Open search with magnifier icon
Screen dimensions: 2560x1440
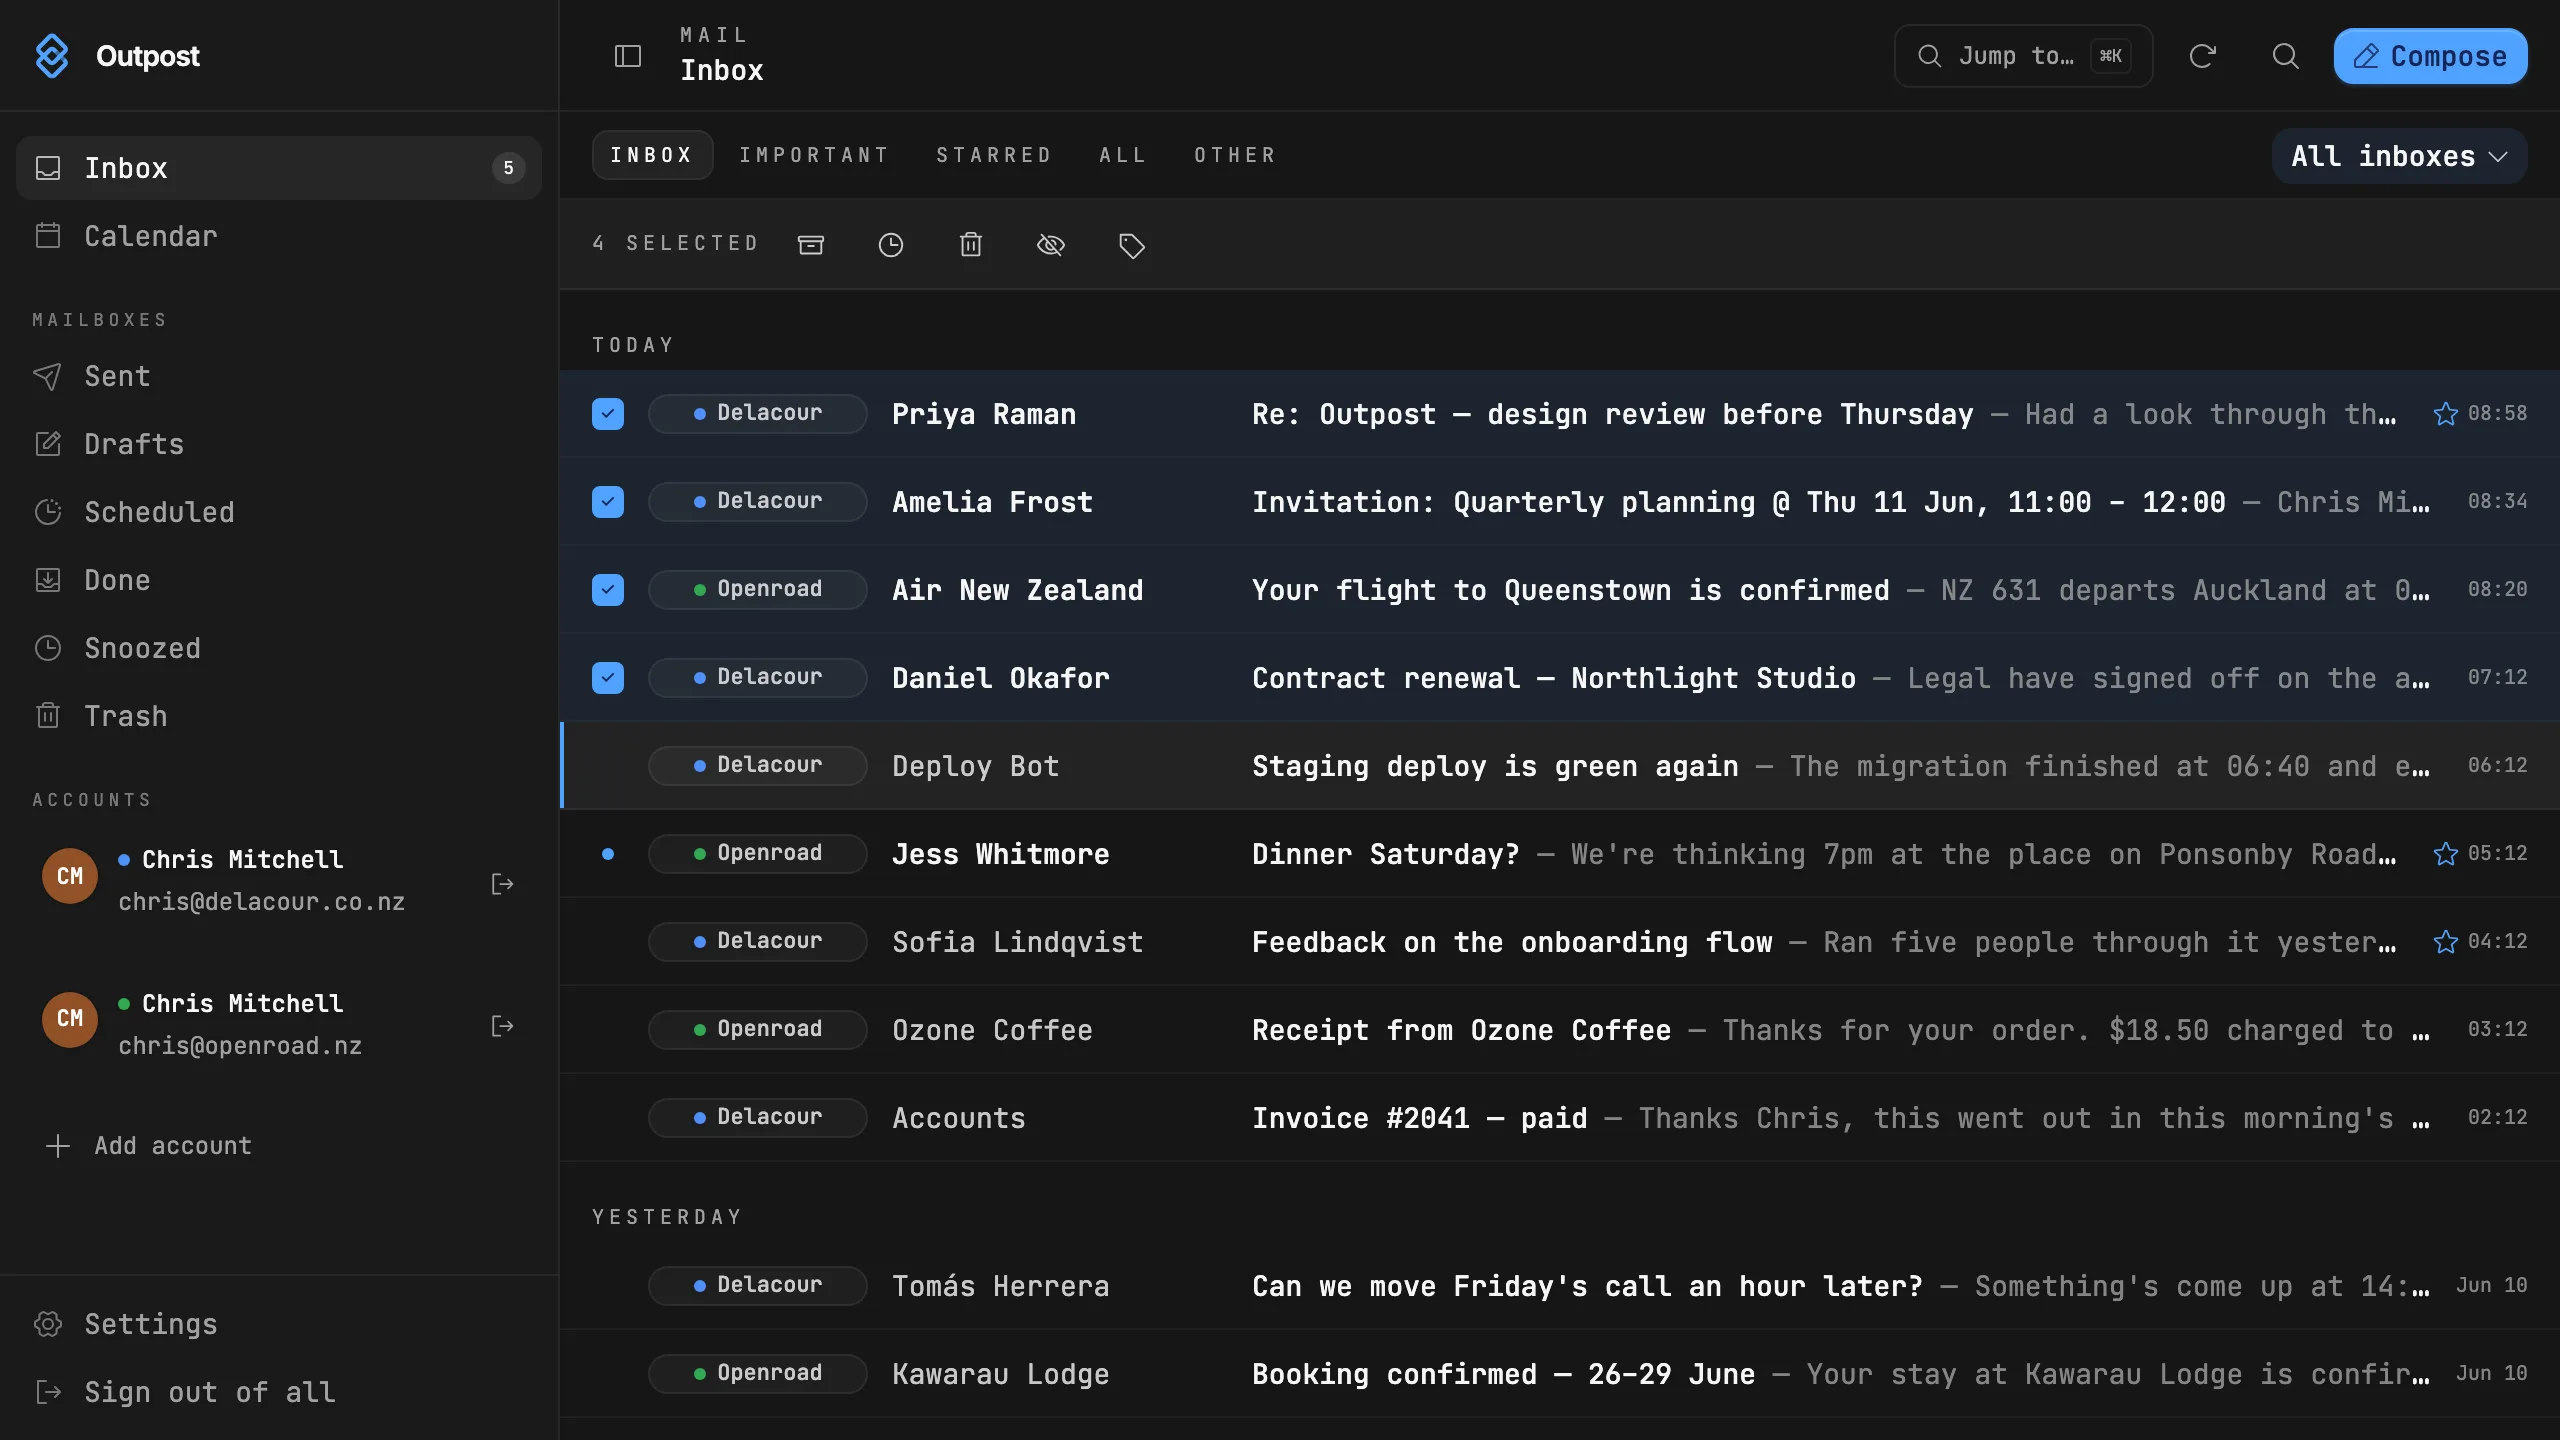tap(2285, 56)
